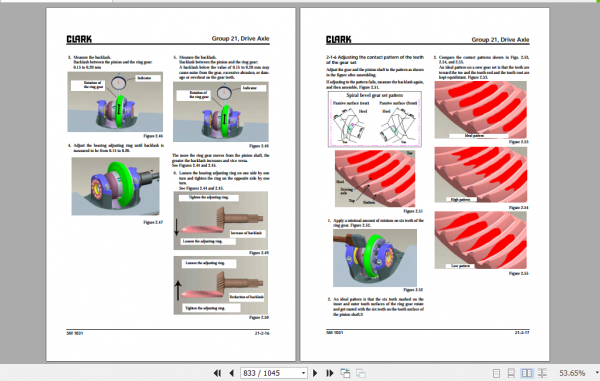Click the green ring gear image, Figure 2.47
Viewport: 600px width, 381px height.
click(x=116, y=186)
